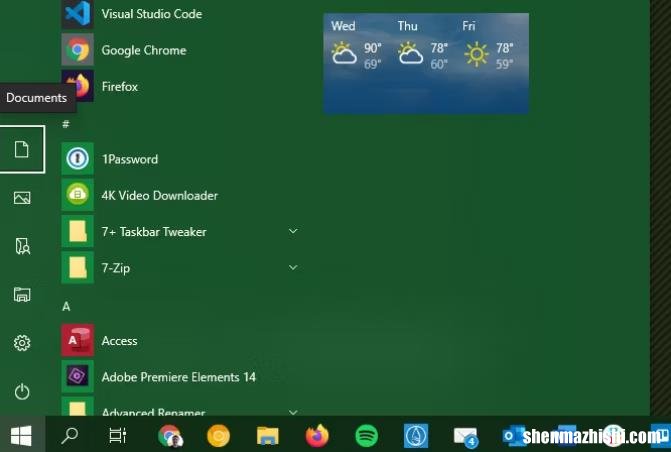This screenshot has height=452, width=671.
Task: Click the 1Password text label
Action: pyautogui.click(x=130, y=159)
